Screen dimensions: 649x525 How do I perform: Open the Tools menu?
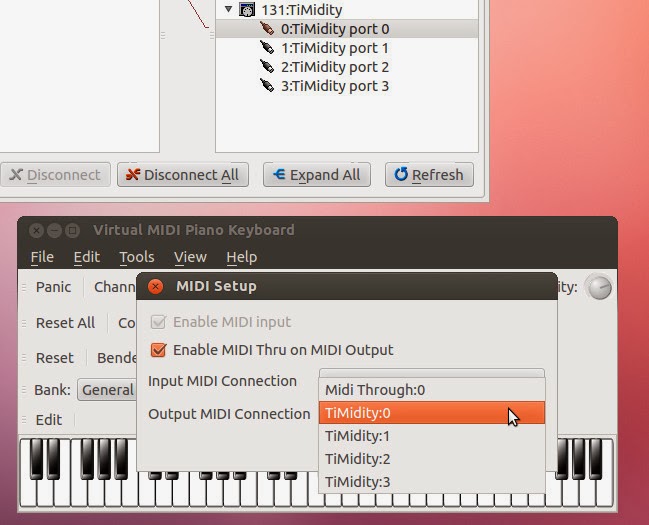point(137,257)
